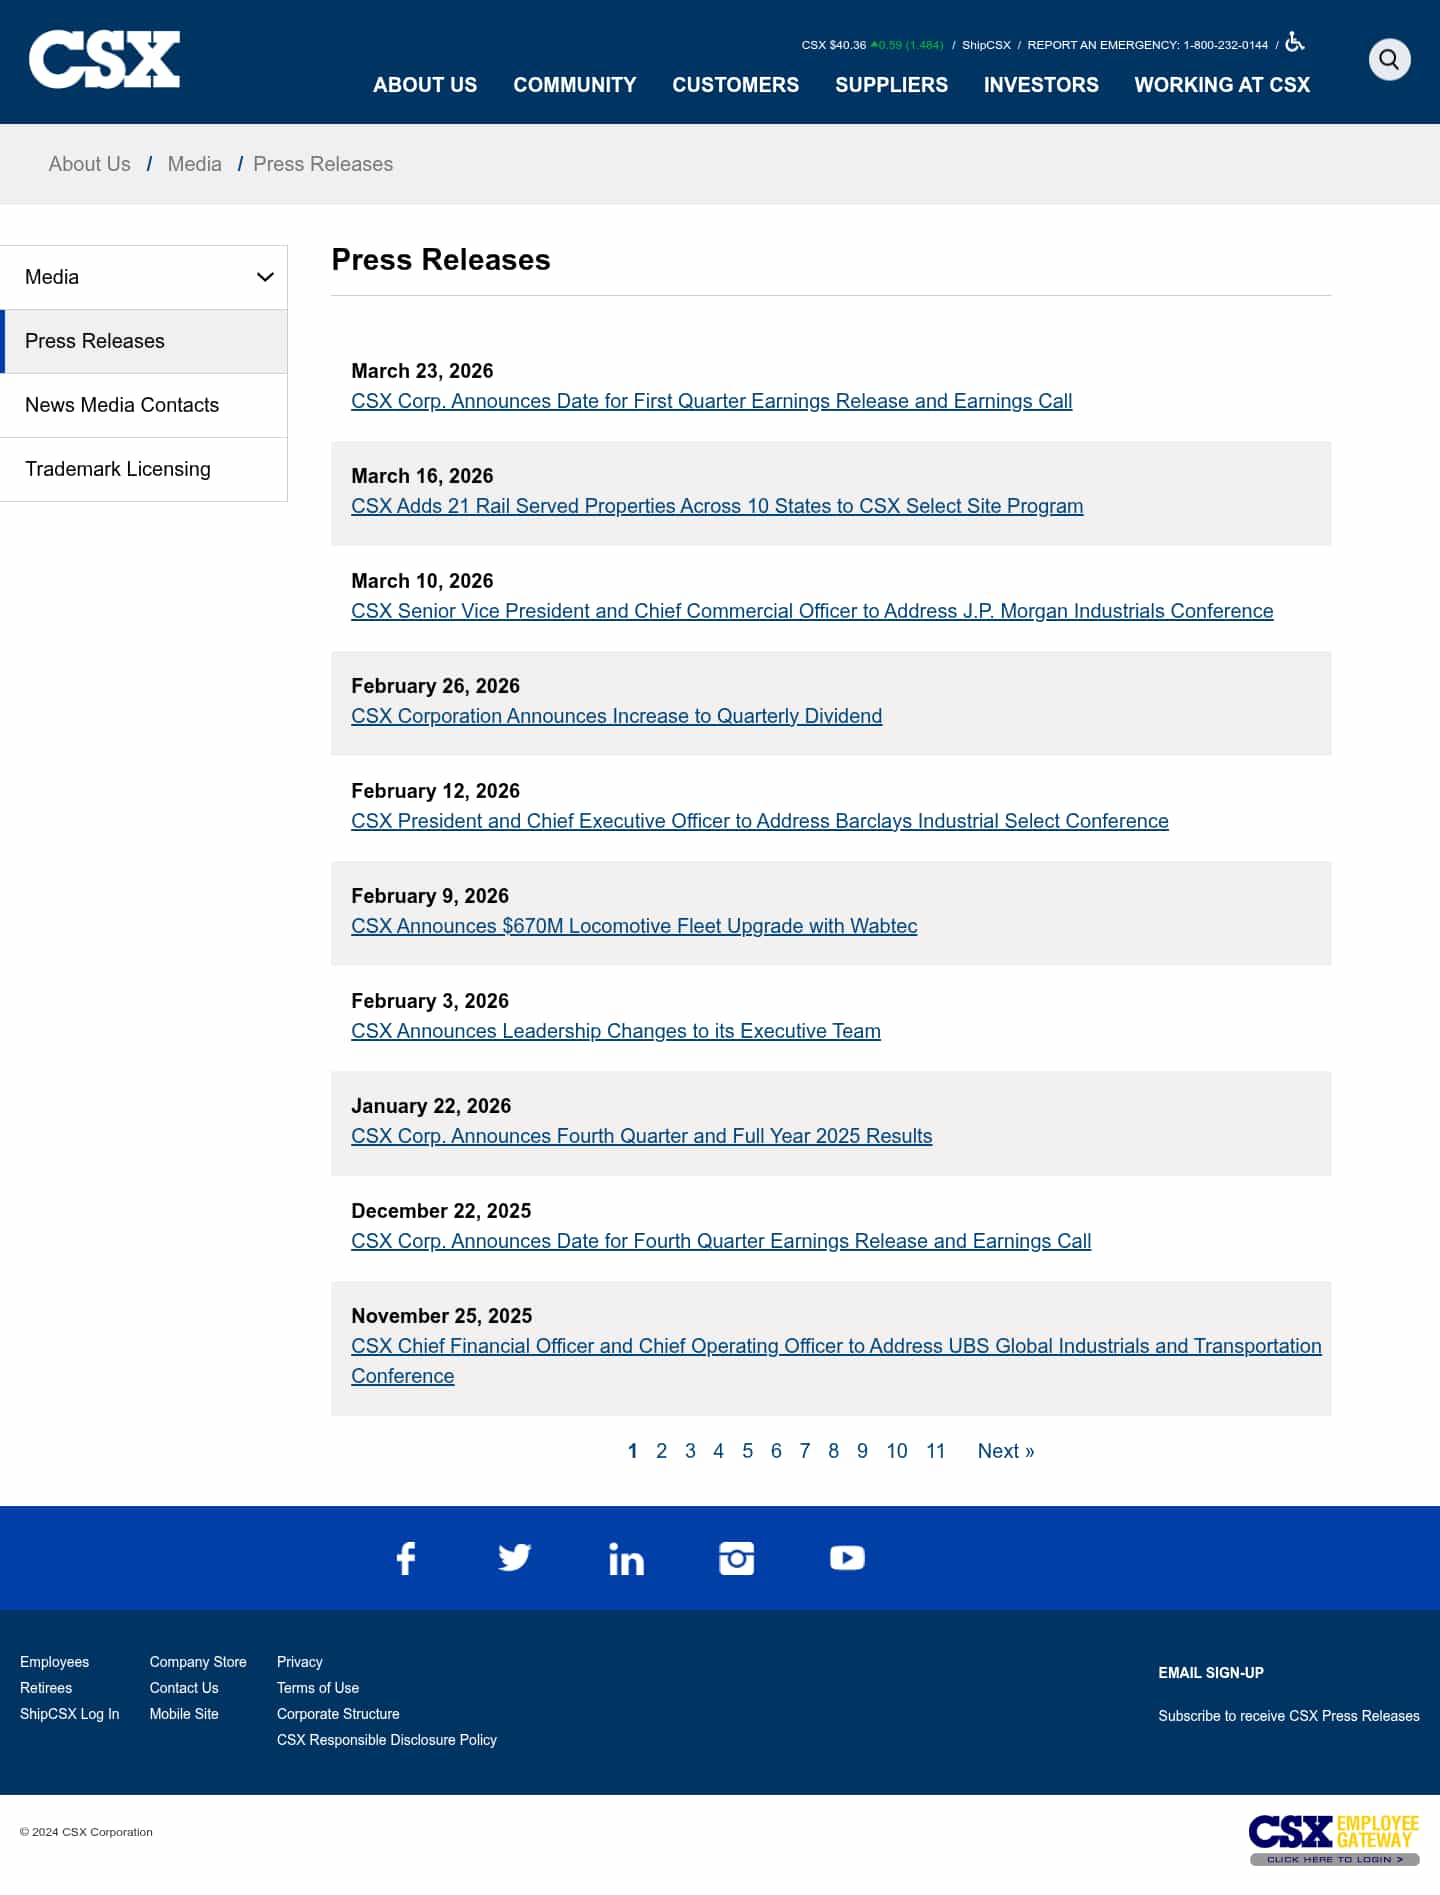This screenshot has width=1440, height=1895.
Task: Open the Quarterly Dividend increase press release
Action: pyautogui.click(x=616, y=716)
